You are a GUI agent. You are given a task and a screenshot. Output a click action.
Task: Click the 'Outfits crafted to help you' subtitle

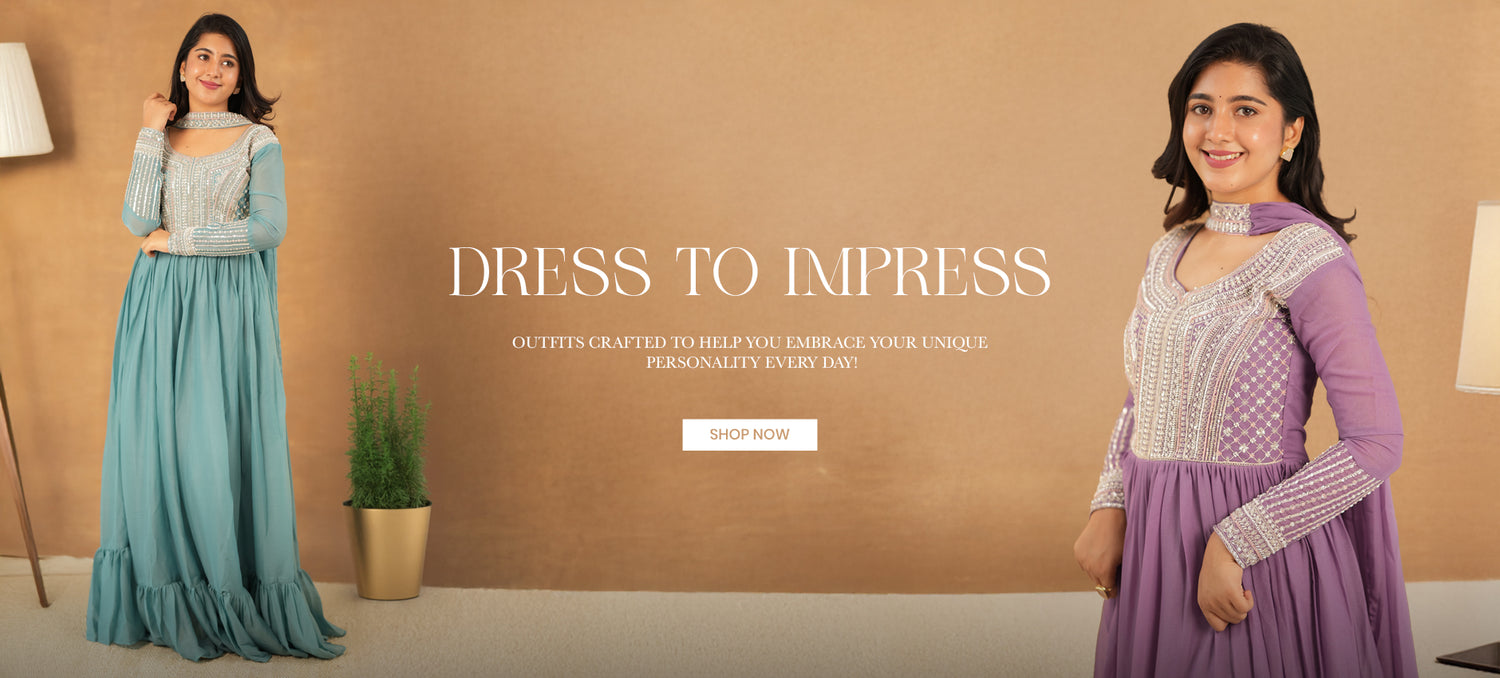point(750,352)
